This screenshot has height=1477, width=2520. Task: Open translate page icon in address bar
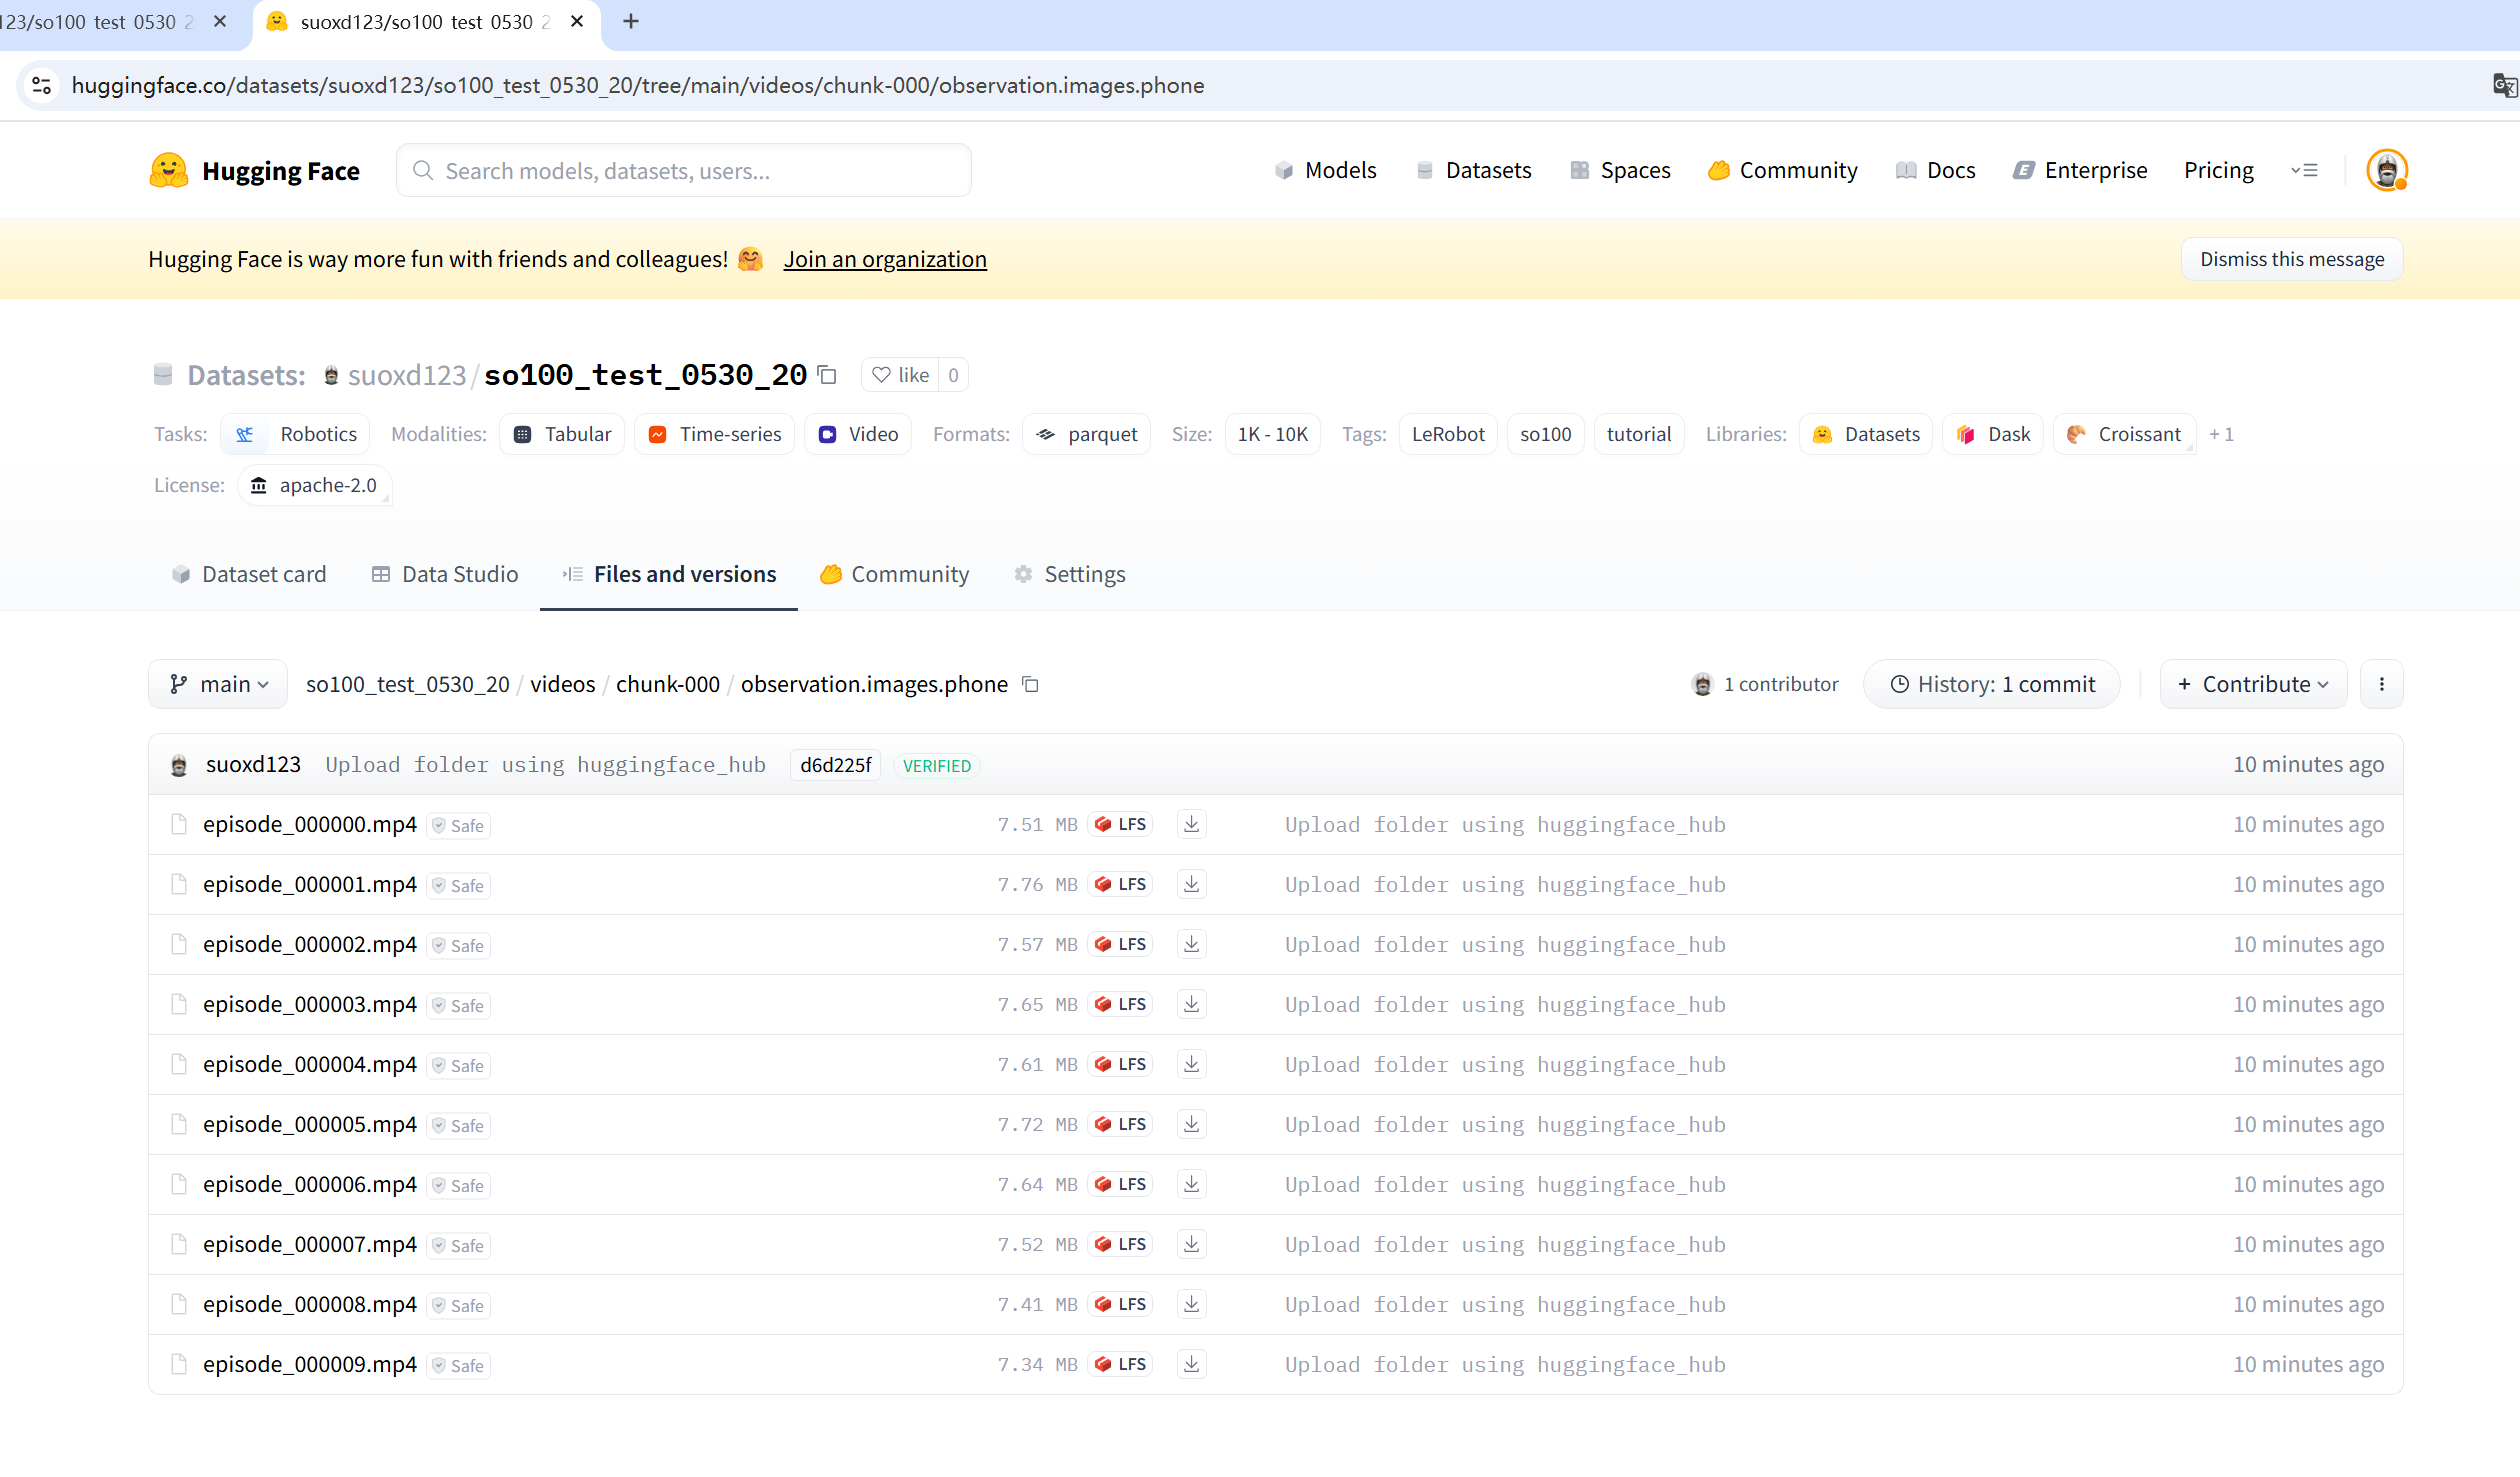click(2503, 85)
